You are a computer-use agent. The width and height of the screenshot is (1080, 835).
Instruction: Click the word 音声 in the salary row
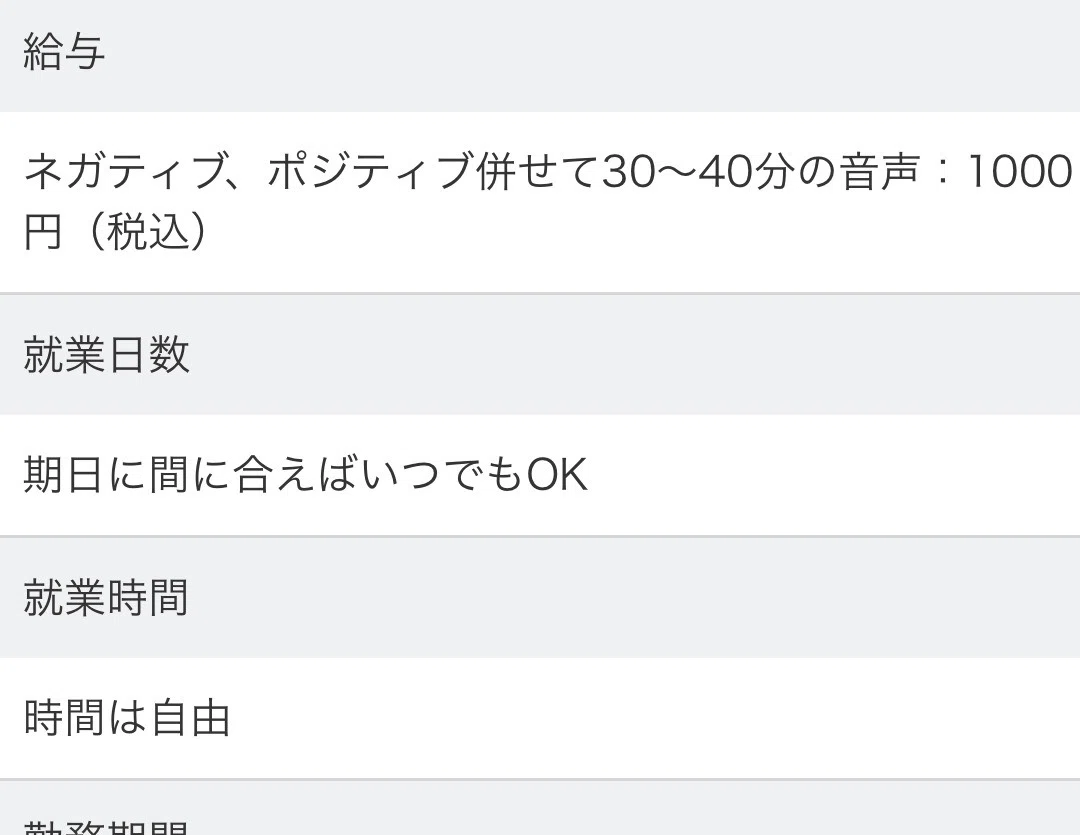pyautogui.click(x=878, y=173)
